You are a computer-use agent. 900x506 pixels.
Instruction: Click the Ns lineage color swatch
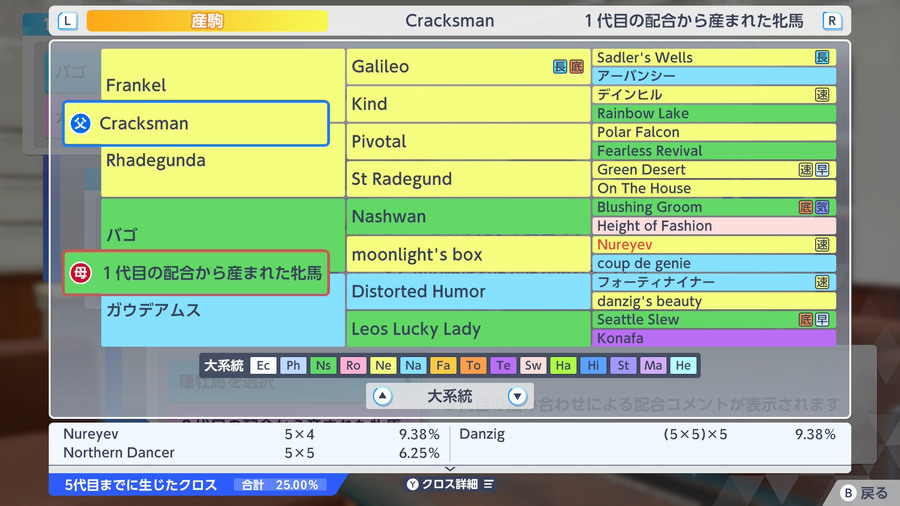[323, 365]
